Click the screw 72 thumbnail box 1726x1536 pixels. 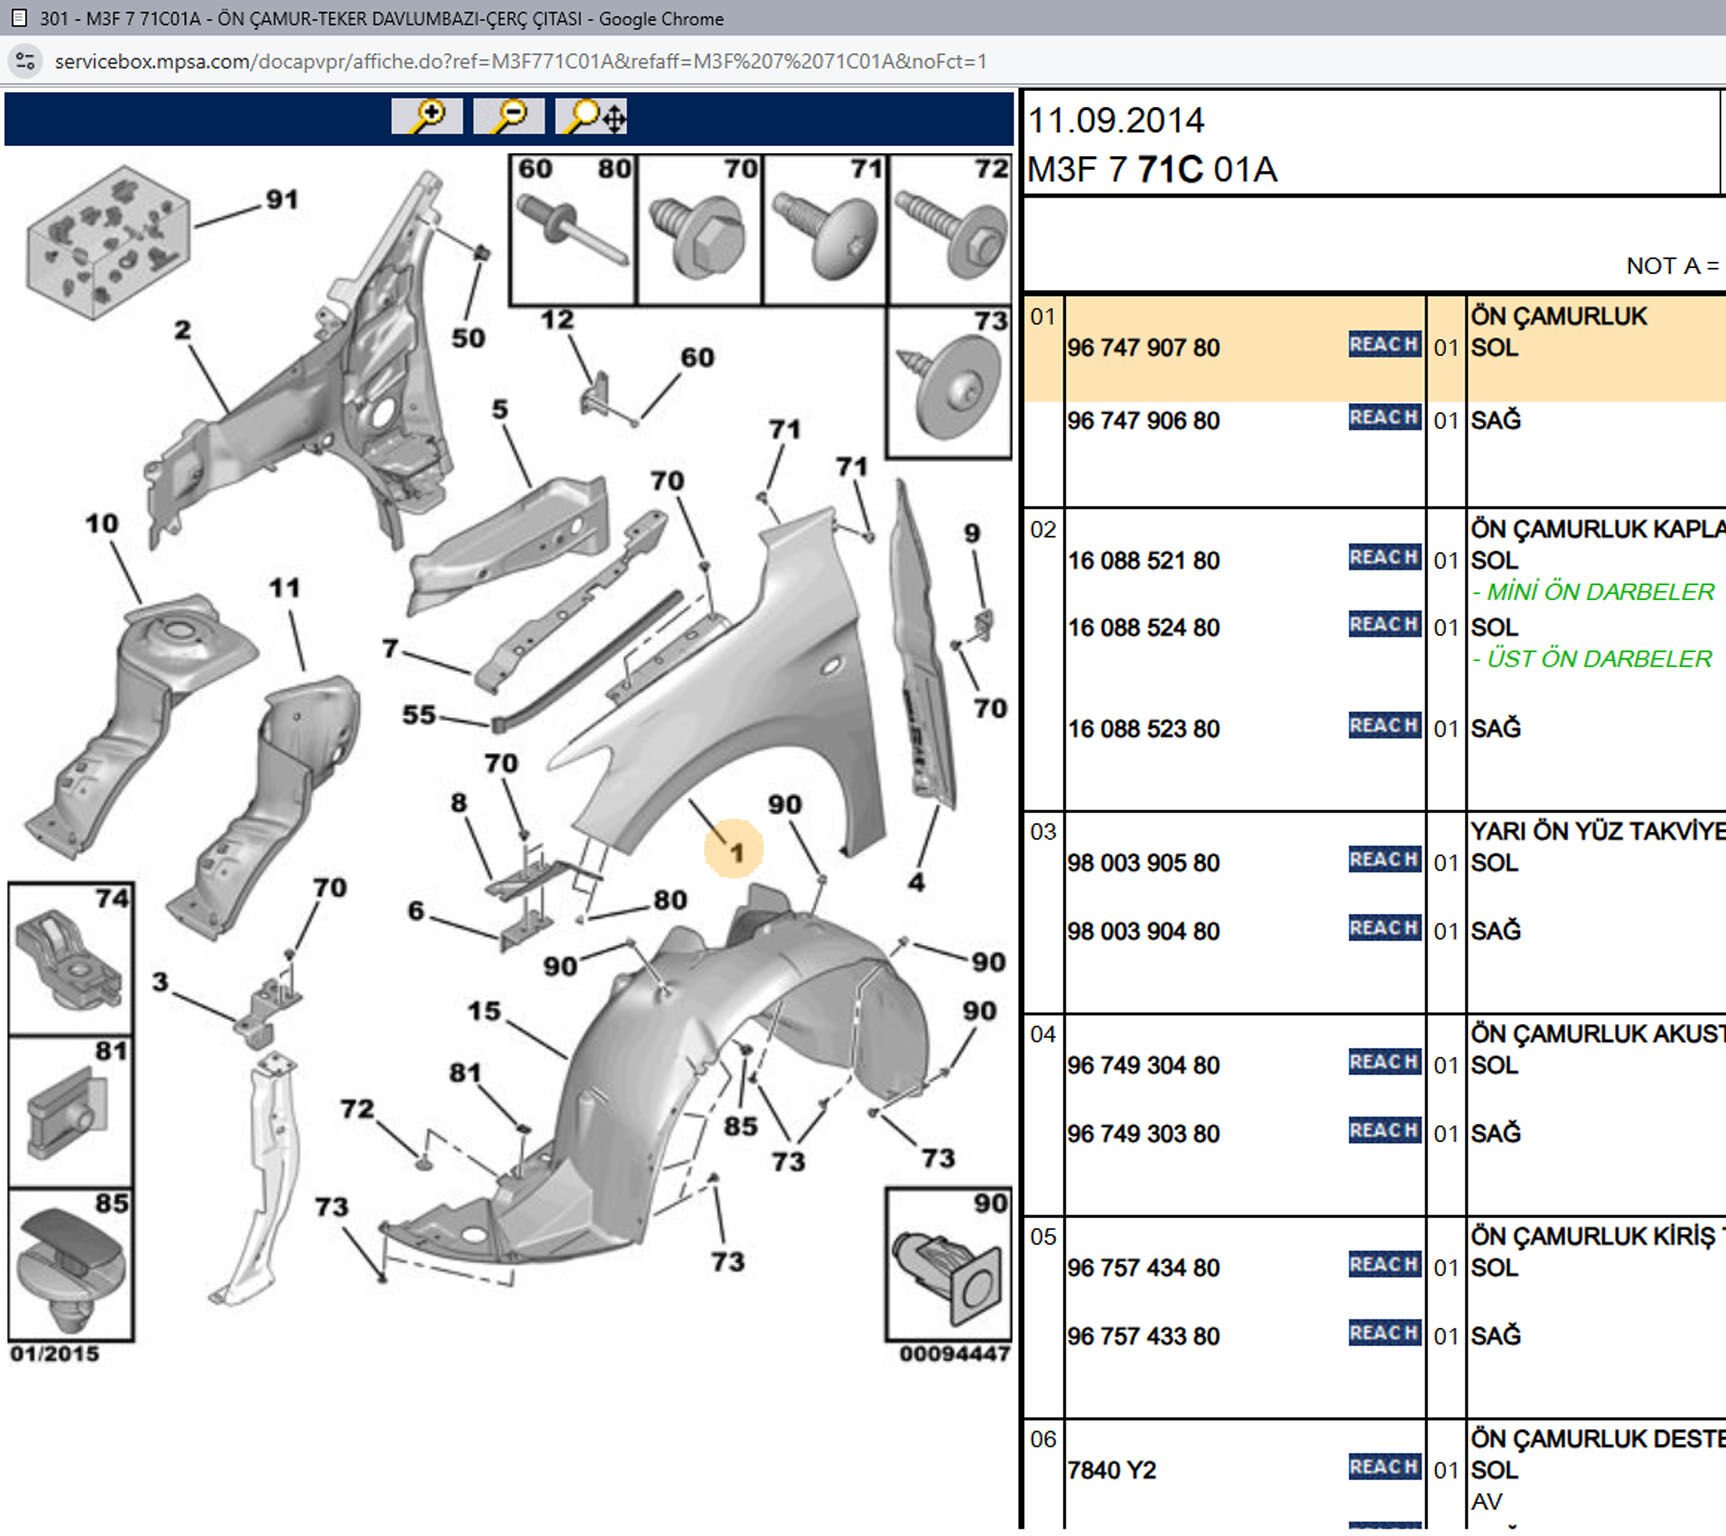(950, 230)
